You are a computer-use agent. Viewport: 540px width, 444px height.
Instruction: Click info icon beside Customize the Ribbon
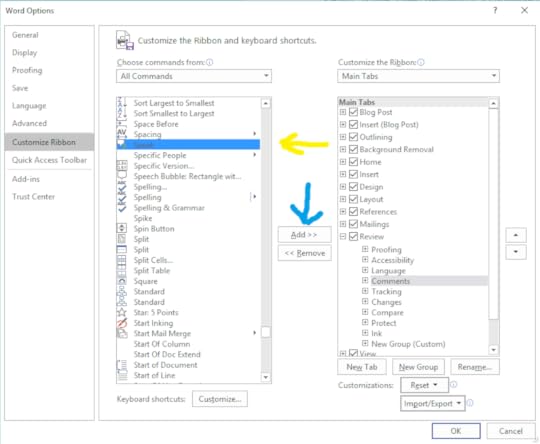point(421,62)
